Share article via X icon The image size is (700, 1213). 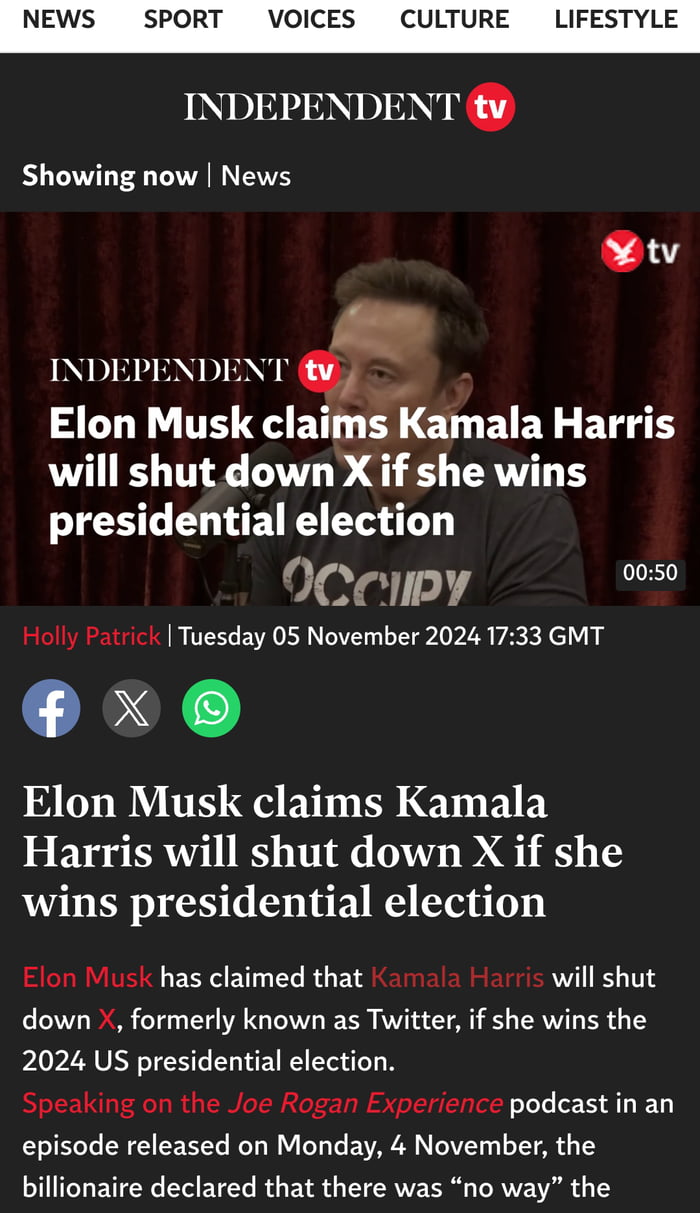[x=131, y=708]
